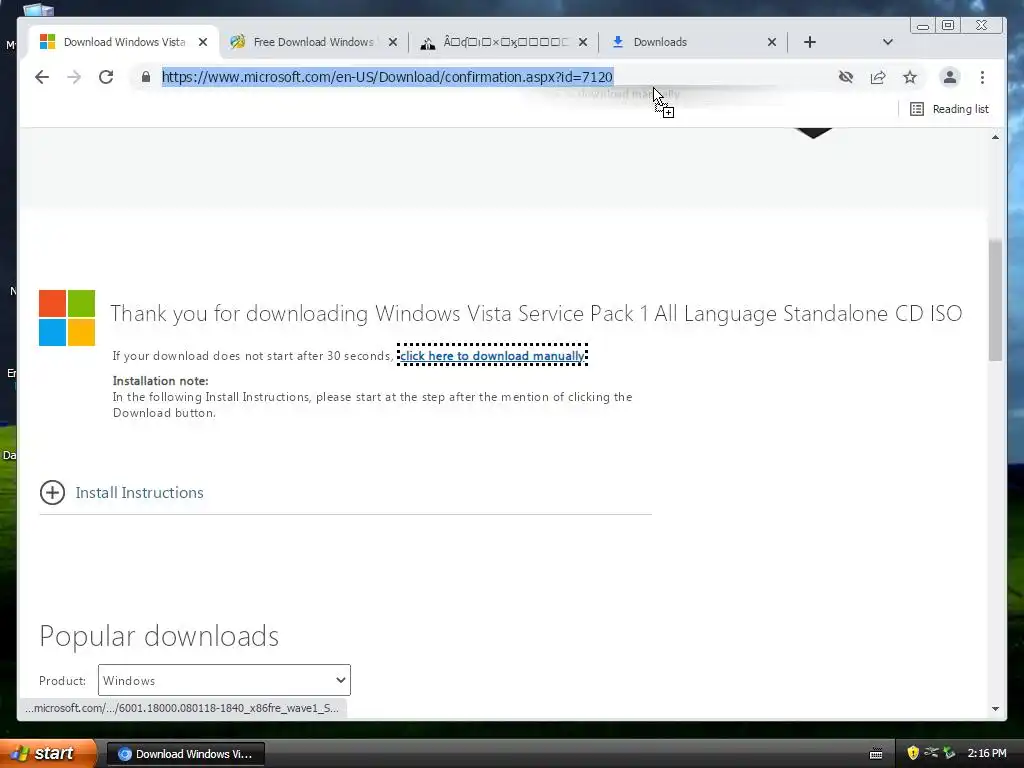Expand the tab search chevron
Screen dimensions: 1024x768
(x=888, y=42)
